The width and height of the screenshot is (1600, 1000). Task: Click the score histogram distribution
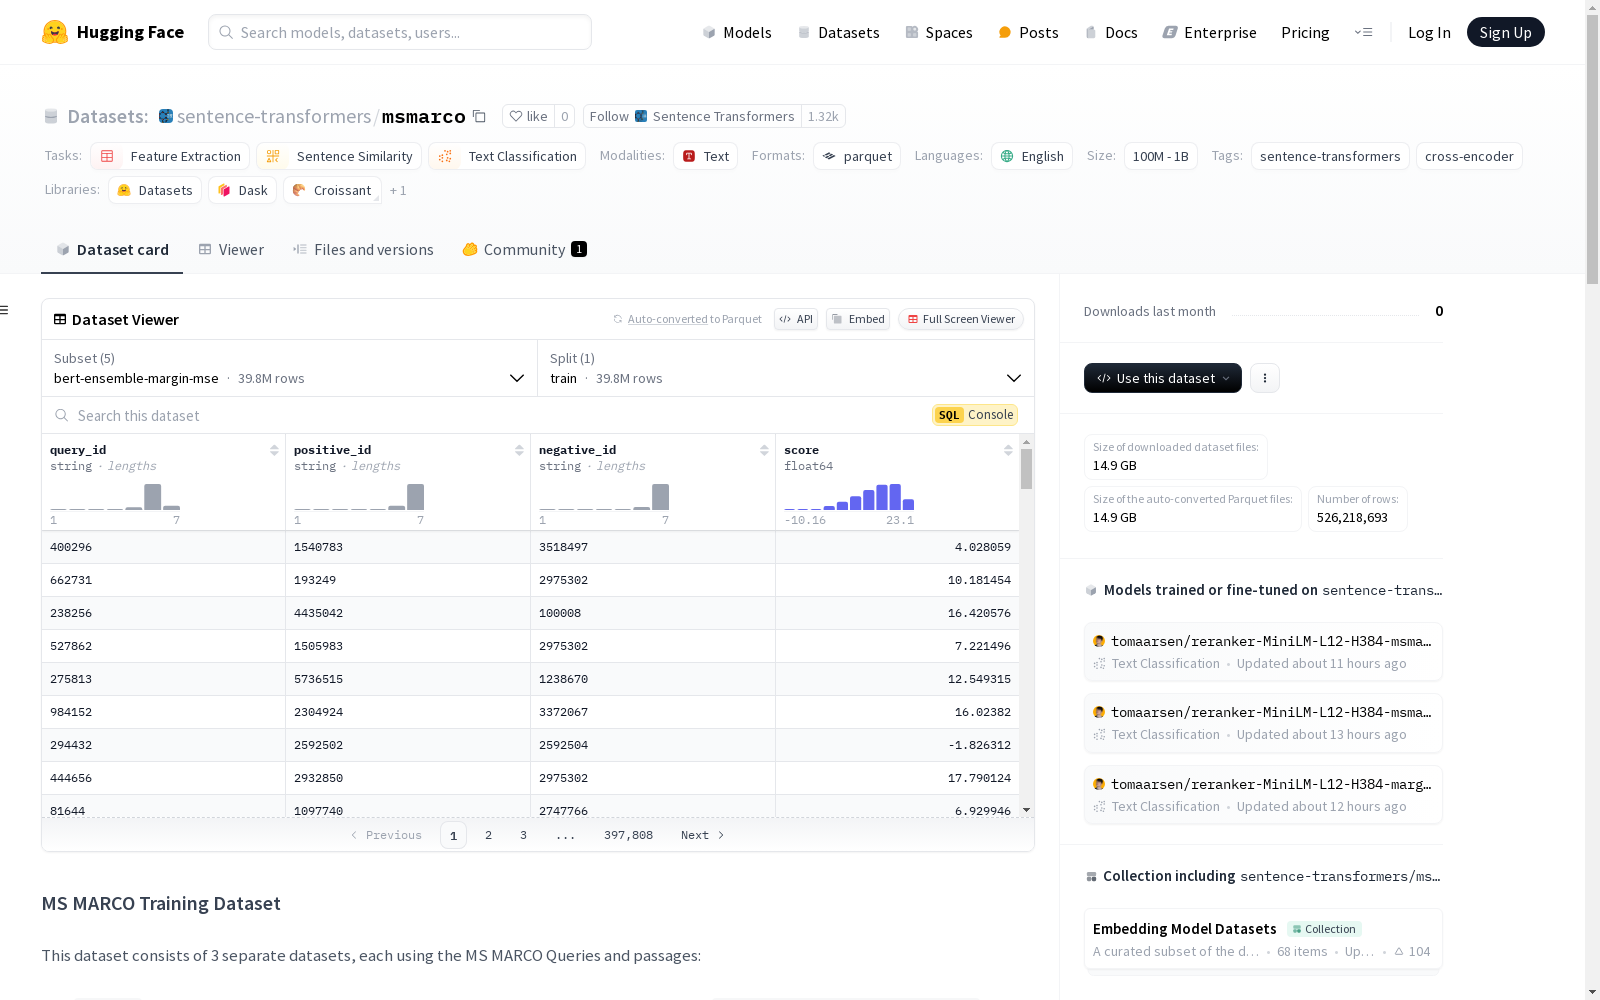point(849,497)
